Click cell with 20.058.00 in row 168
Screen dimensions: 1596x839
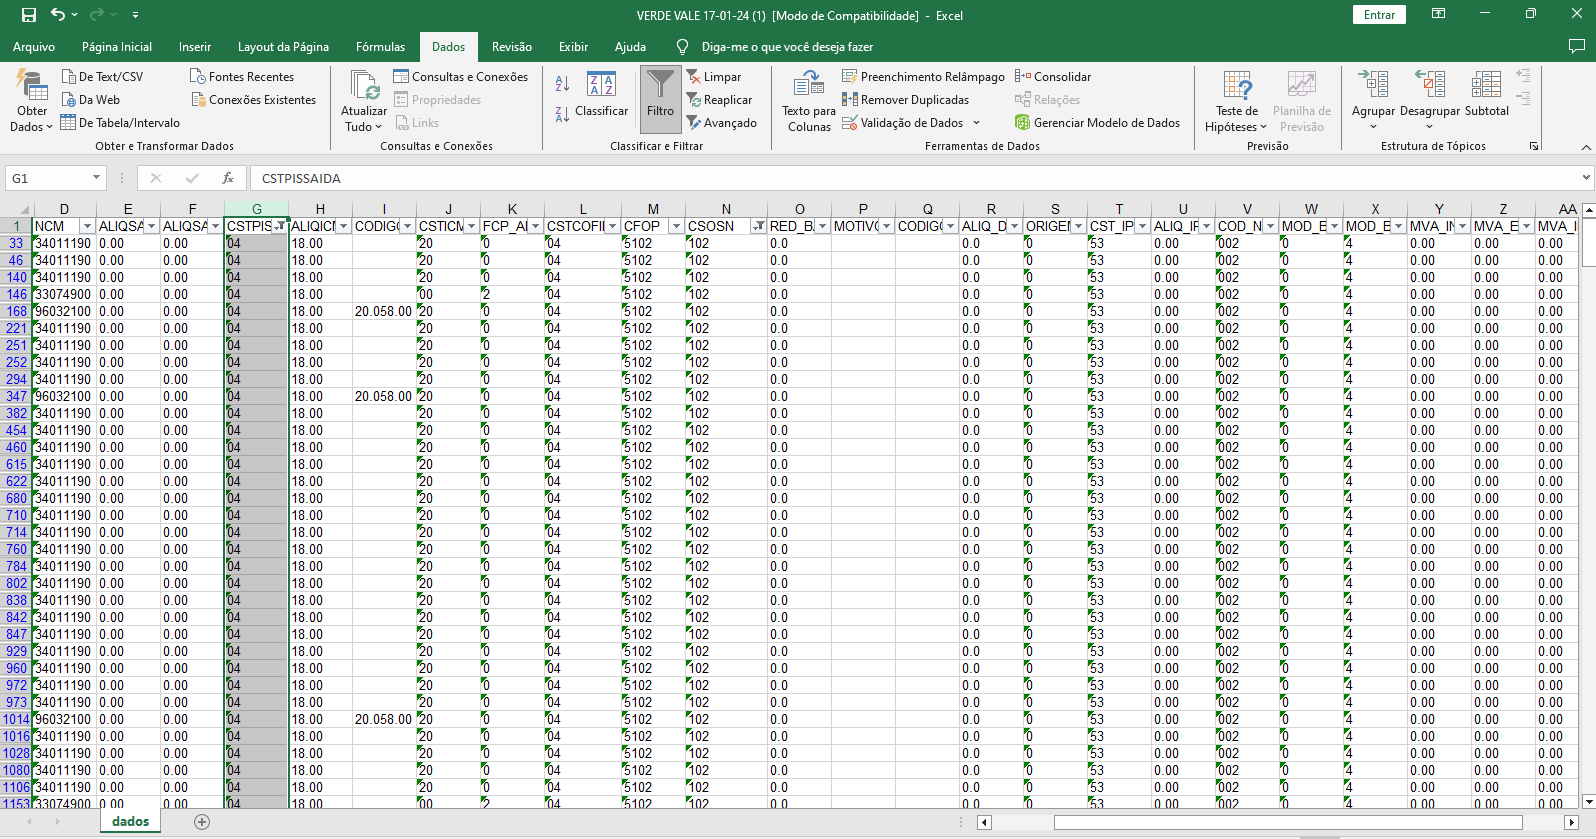[x=383, y=311]
